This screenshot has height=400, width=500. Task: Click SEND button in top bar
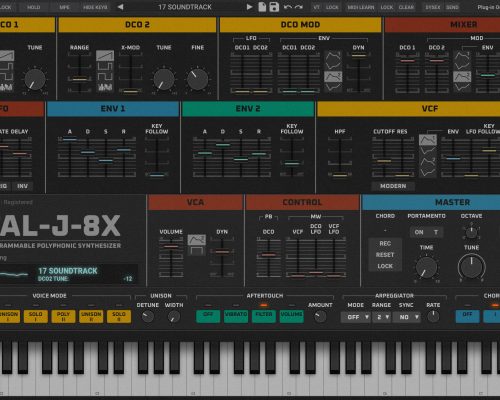[452, 7]
